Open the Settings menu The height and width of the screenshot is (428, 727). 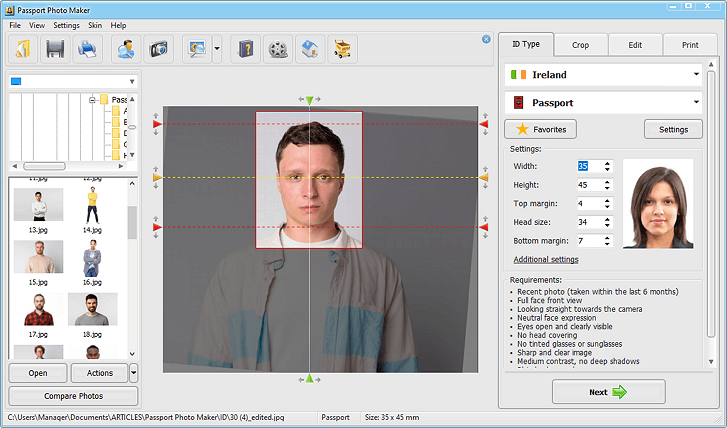pyautogui.click(x=66, y=26)
